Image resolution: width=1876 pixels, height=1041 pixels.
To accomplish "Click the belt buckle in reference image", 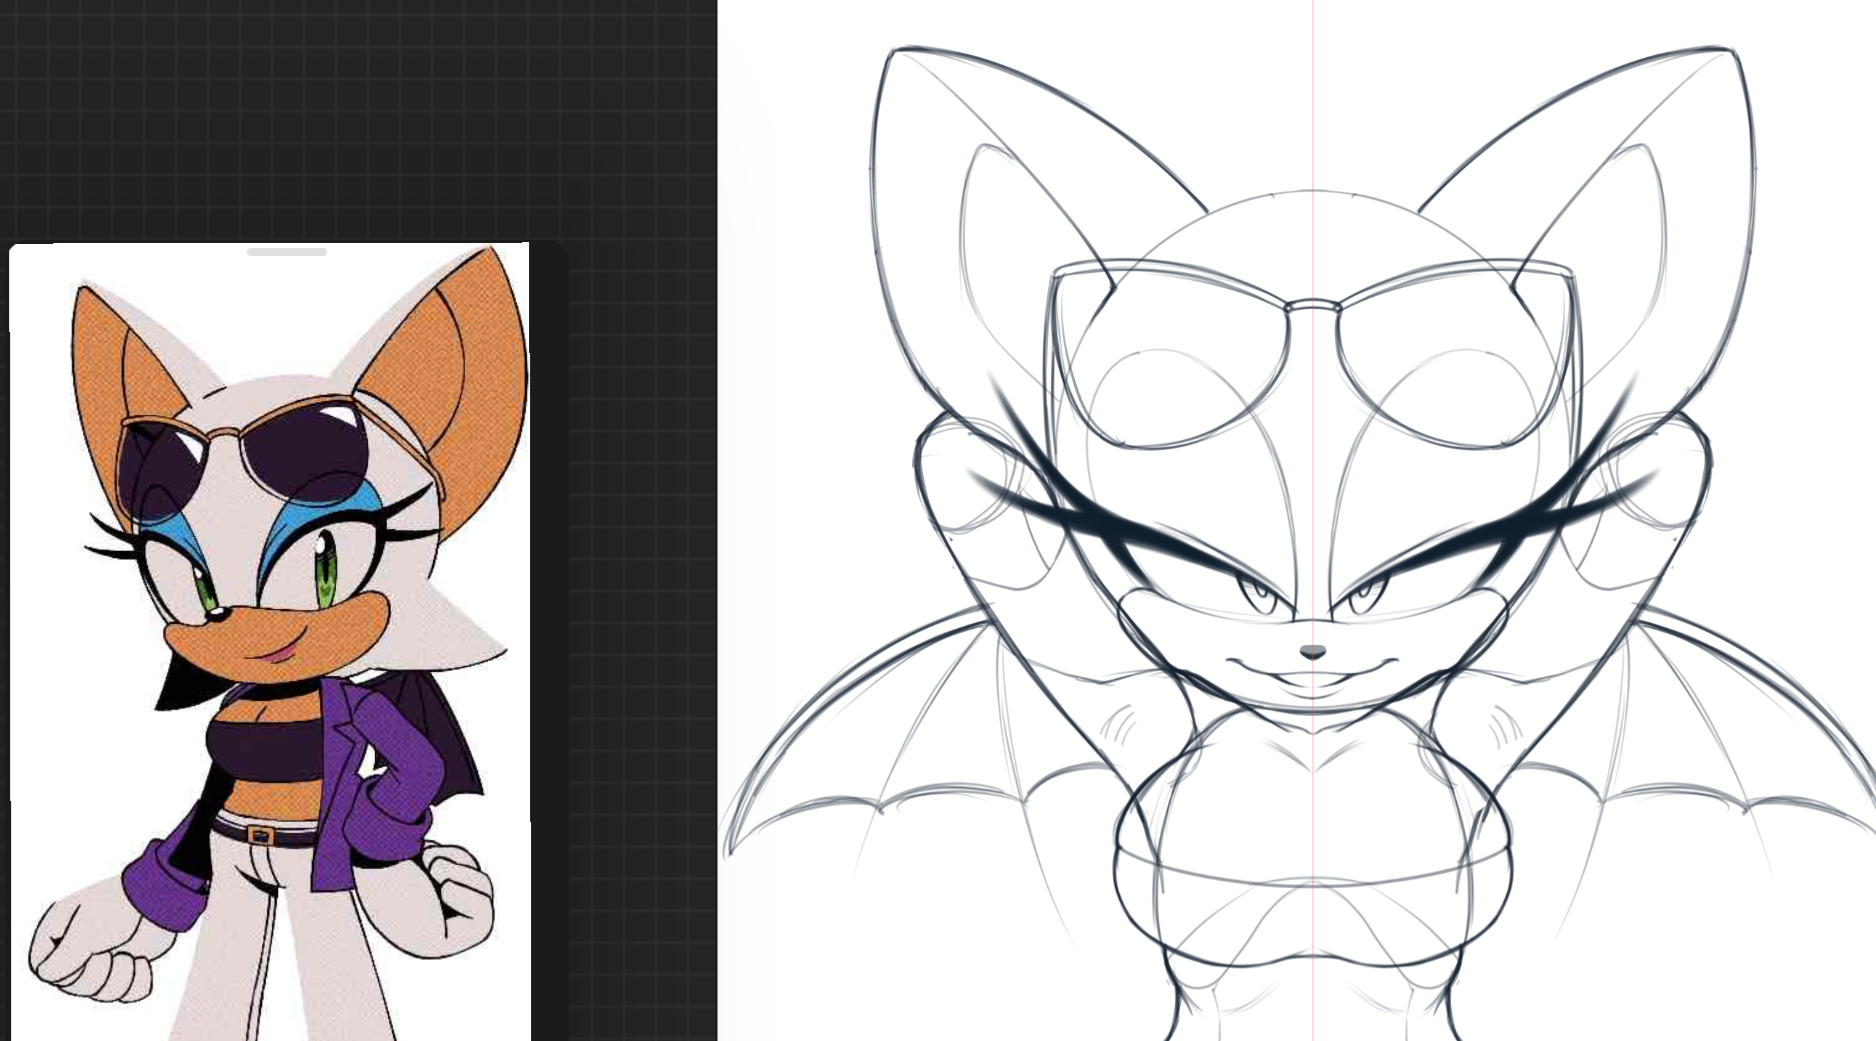I will click(262, 834).
